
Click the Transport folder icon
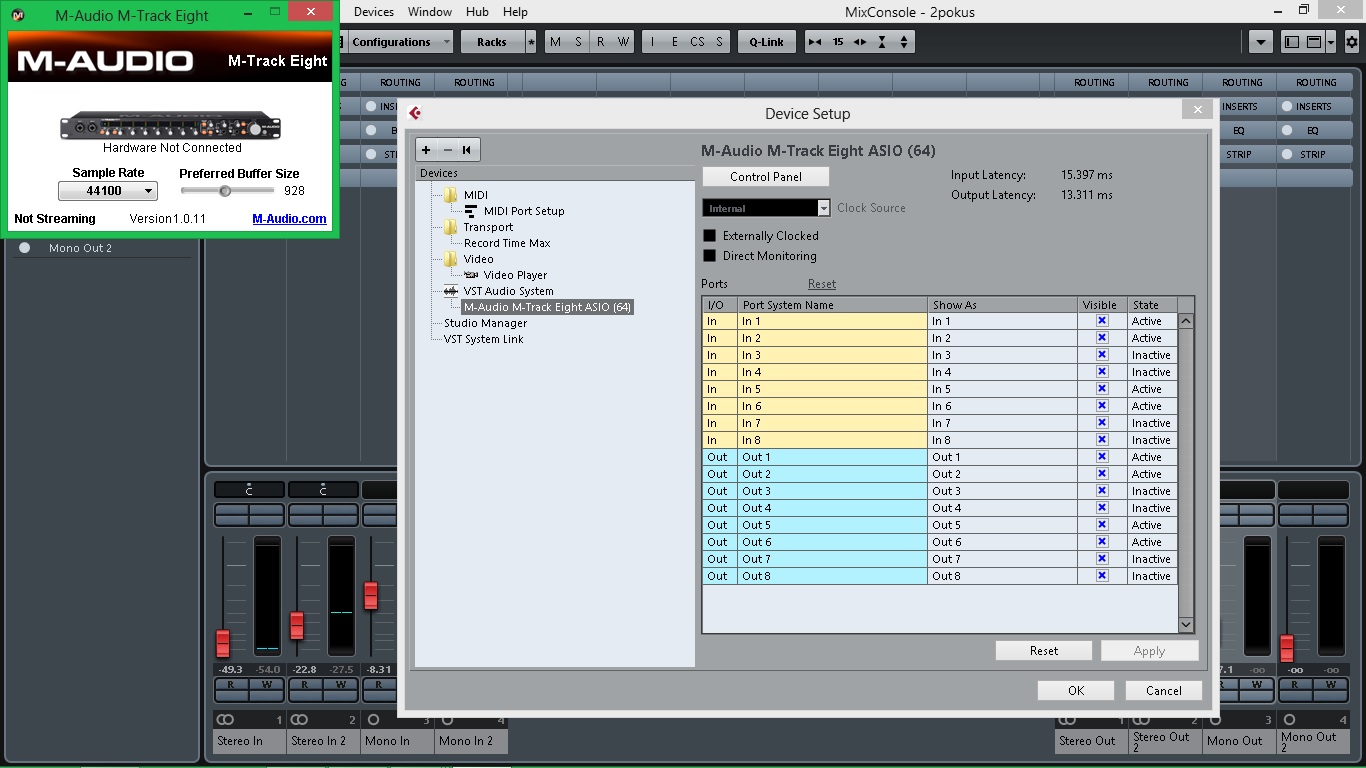450,227
